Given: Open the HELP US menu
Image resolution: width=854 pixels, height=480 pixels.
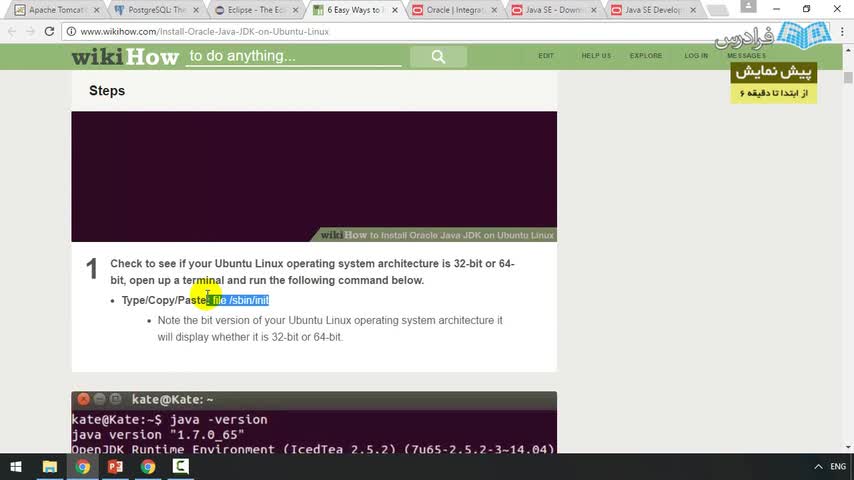Looking at the screenshot, I should click(x=596, y=56).
